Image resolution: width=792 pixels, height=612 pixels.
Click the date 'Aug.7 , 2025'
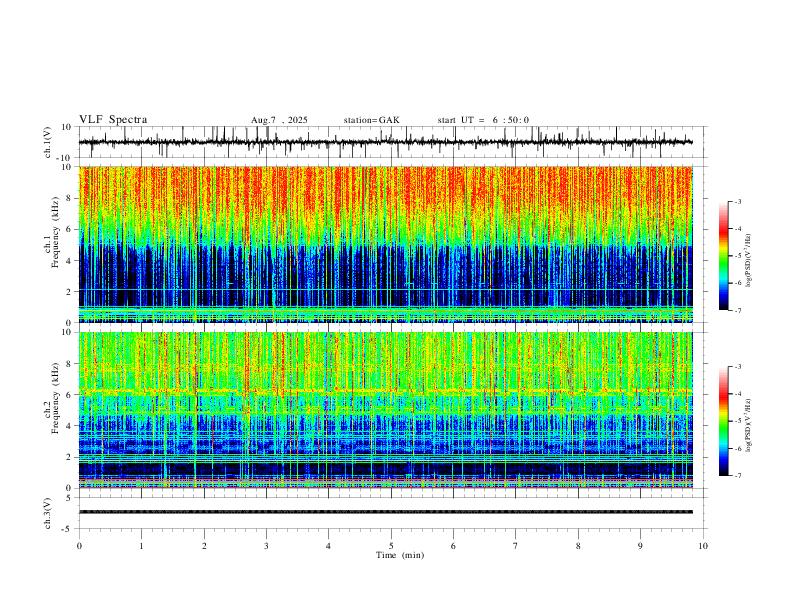(x=279, y=120)
